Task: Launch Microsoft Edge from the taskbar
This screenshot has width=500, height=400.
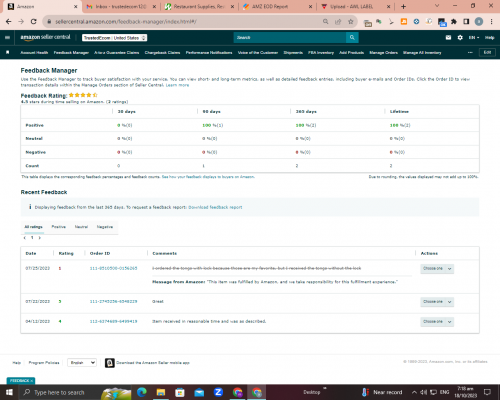Action: [142, 392]
